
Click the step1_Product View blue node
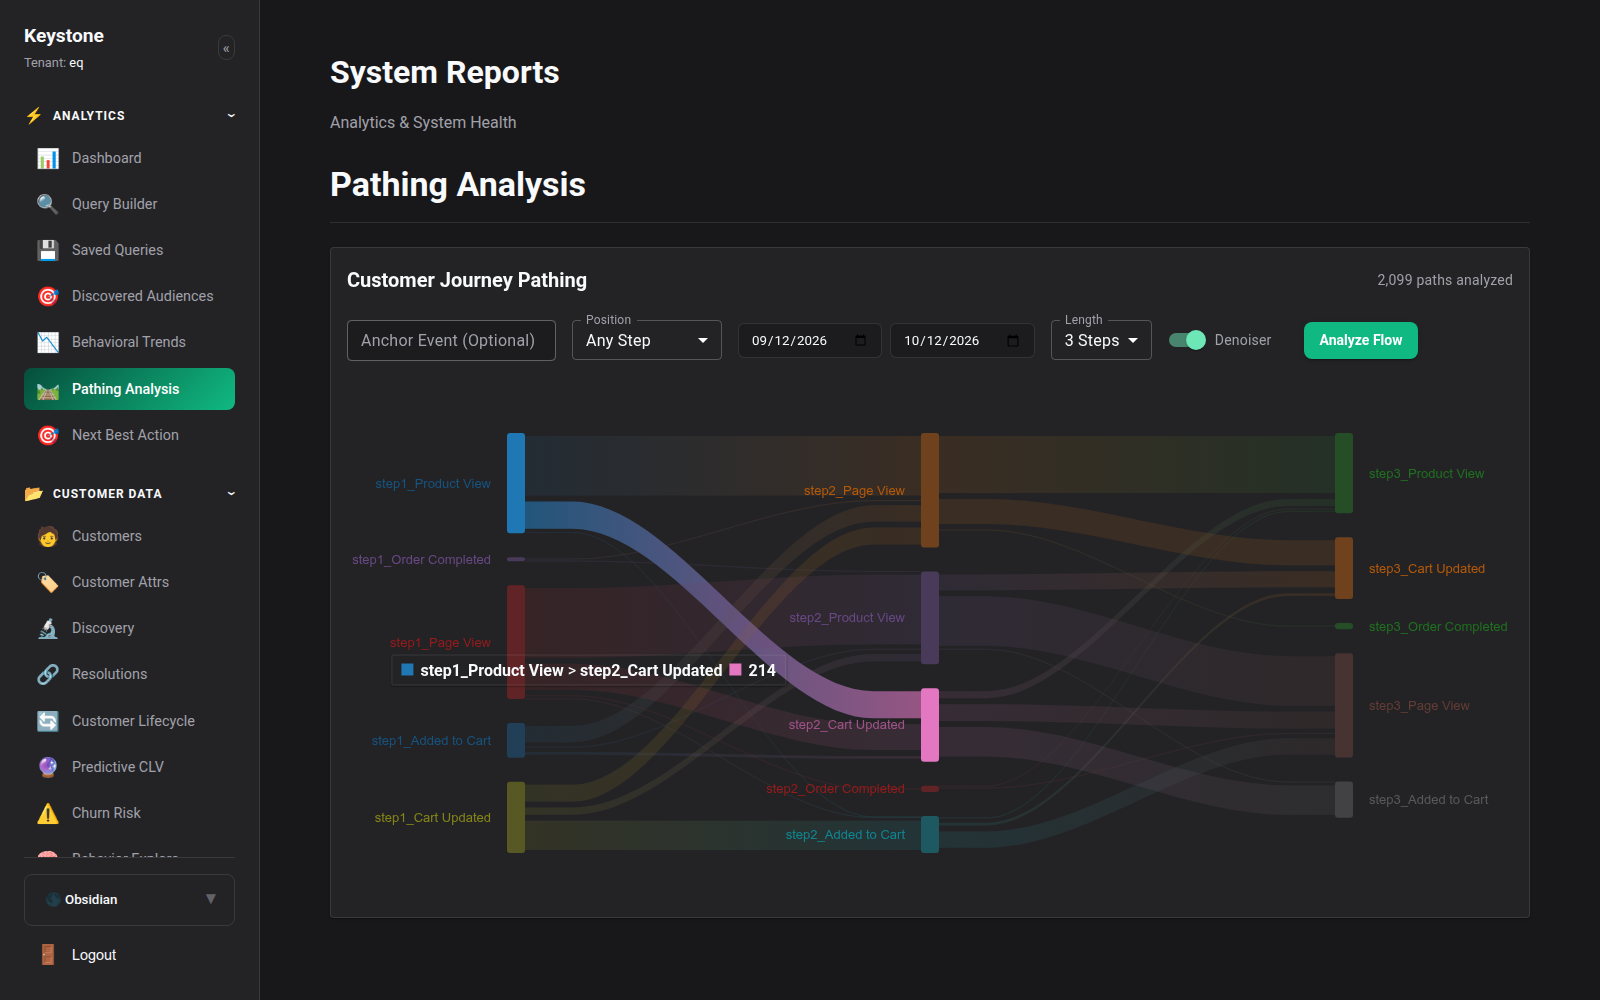[x=516, y=483]
